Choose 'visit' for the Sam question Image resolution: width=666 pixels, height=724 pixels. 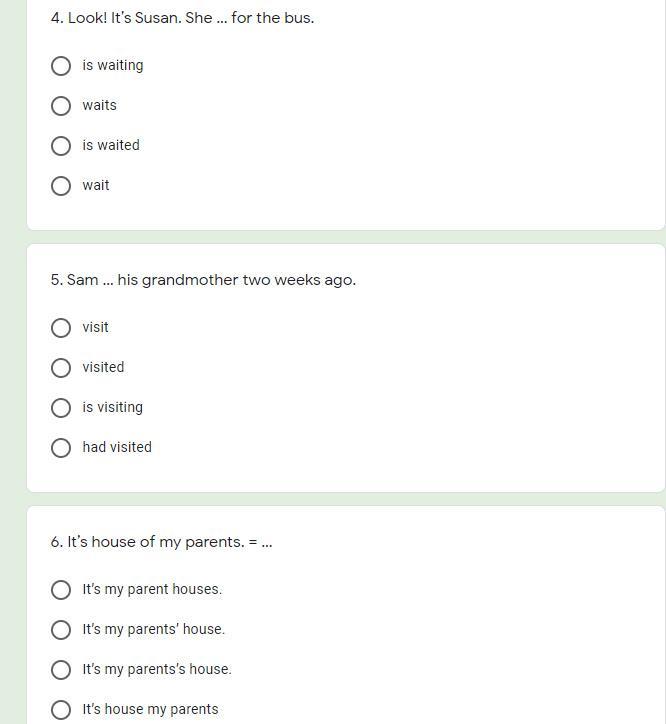pos(61,328)
